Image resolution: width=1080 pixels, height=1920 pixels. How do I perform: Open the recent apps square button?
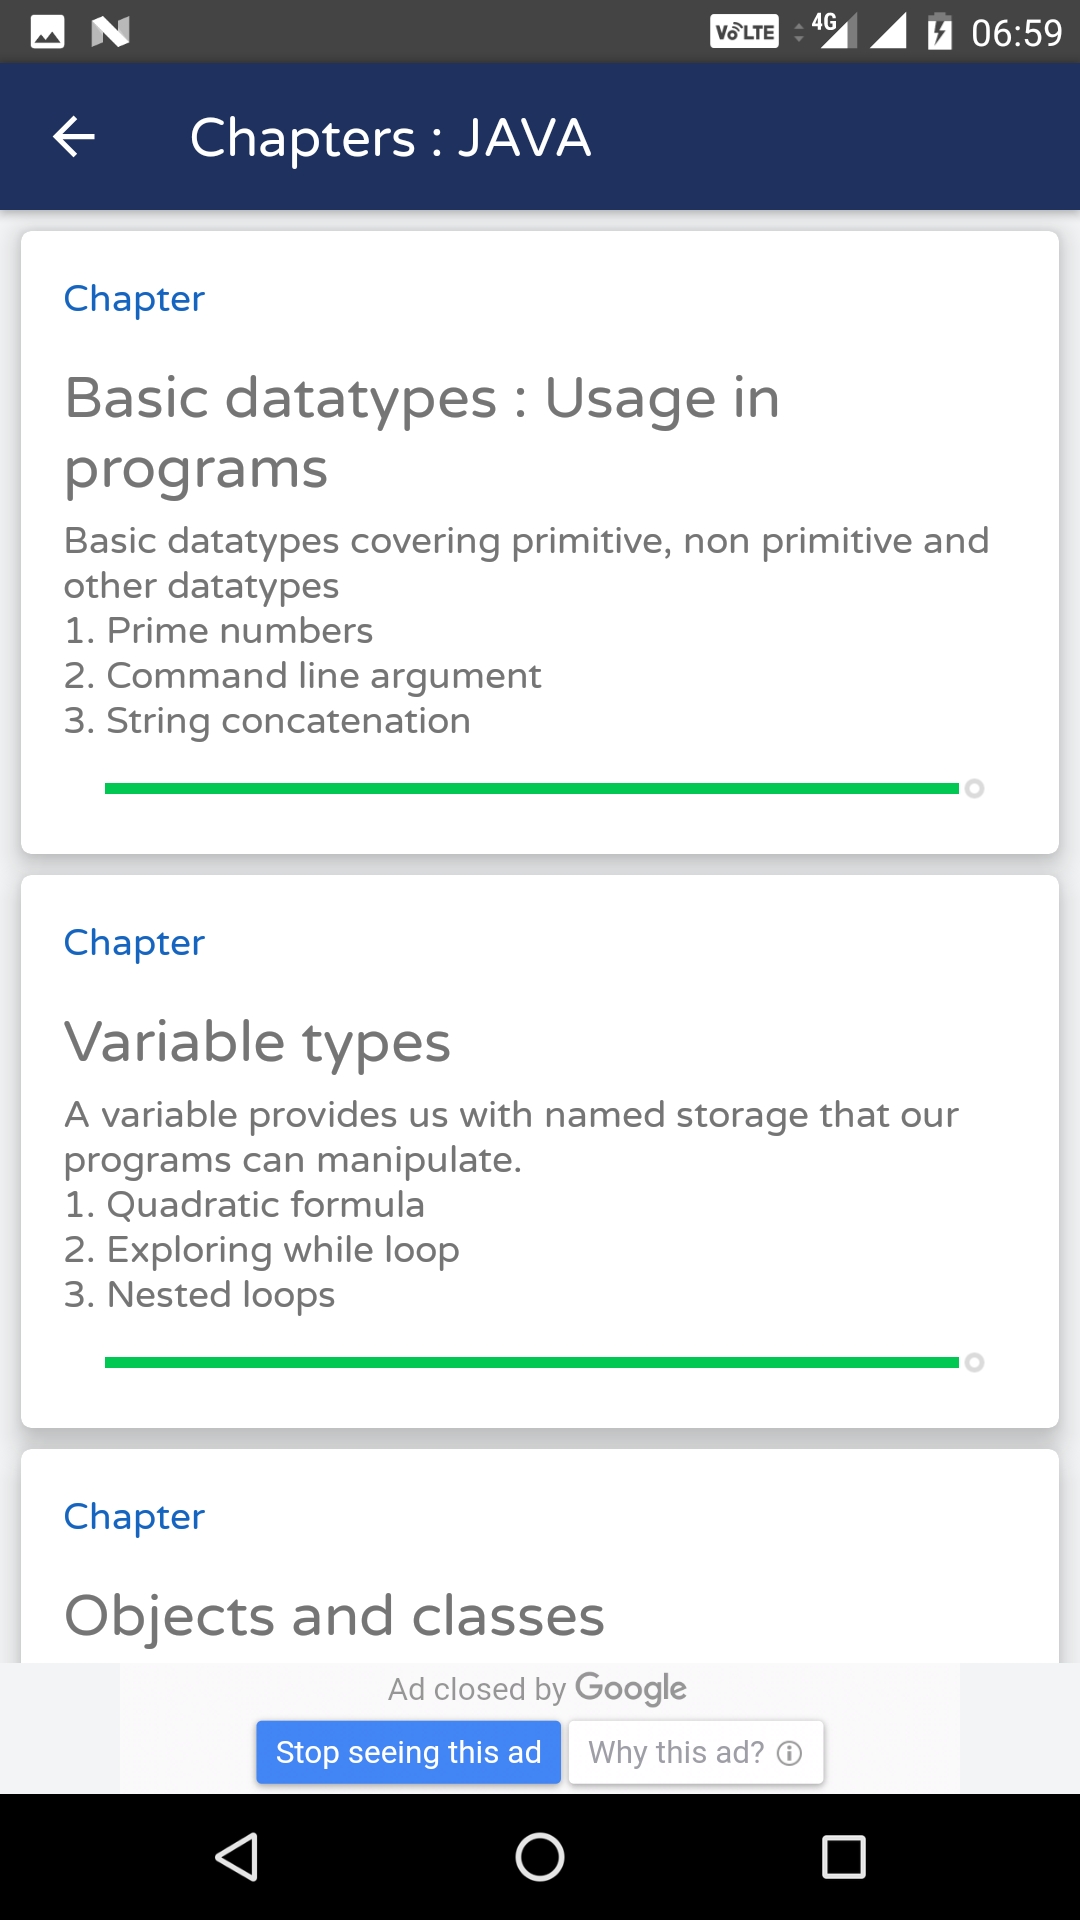843,1857
